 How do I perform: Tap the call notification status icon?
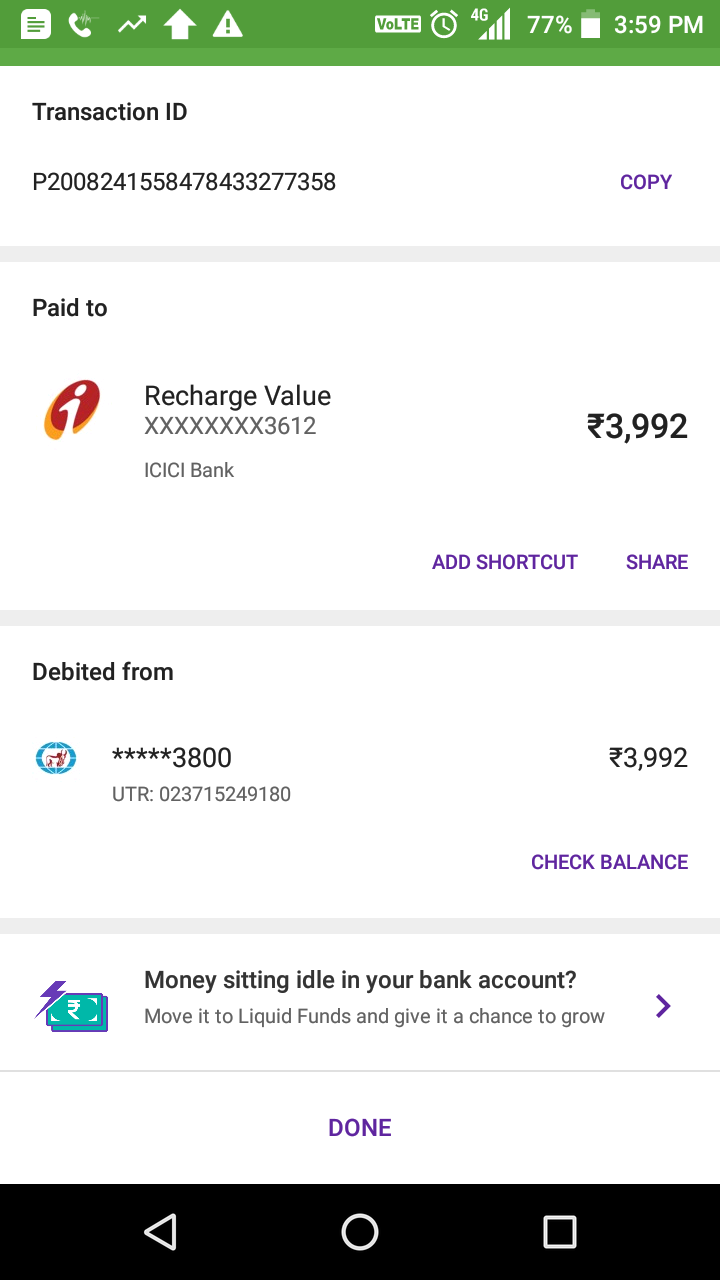[x=83, y=25]
